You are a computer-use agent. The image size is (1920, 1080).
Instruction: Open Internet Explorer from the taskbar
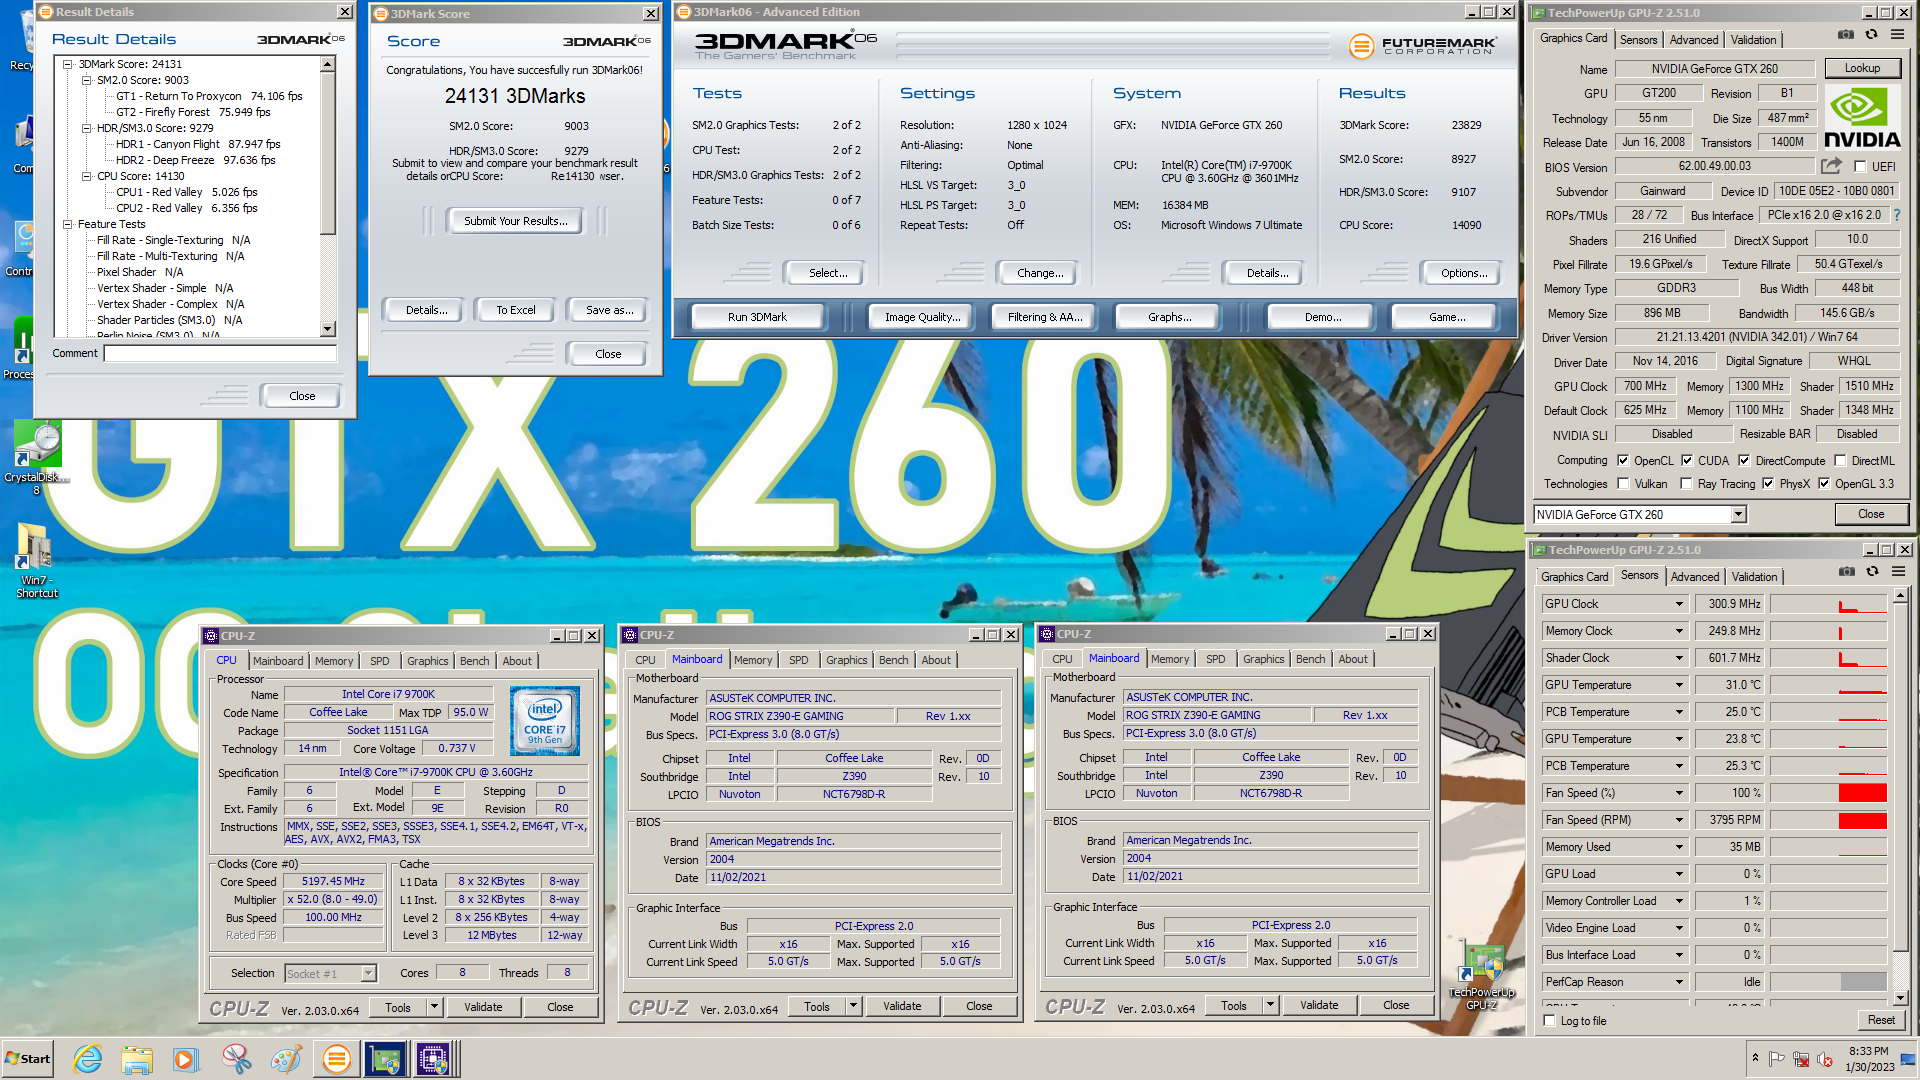click(88, 1059)
